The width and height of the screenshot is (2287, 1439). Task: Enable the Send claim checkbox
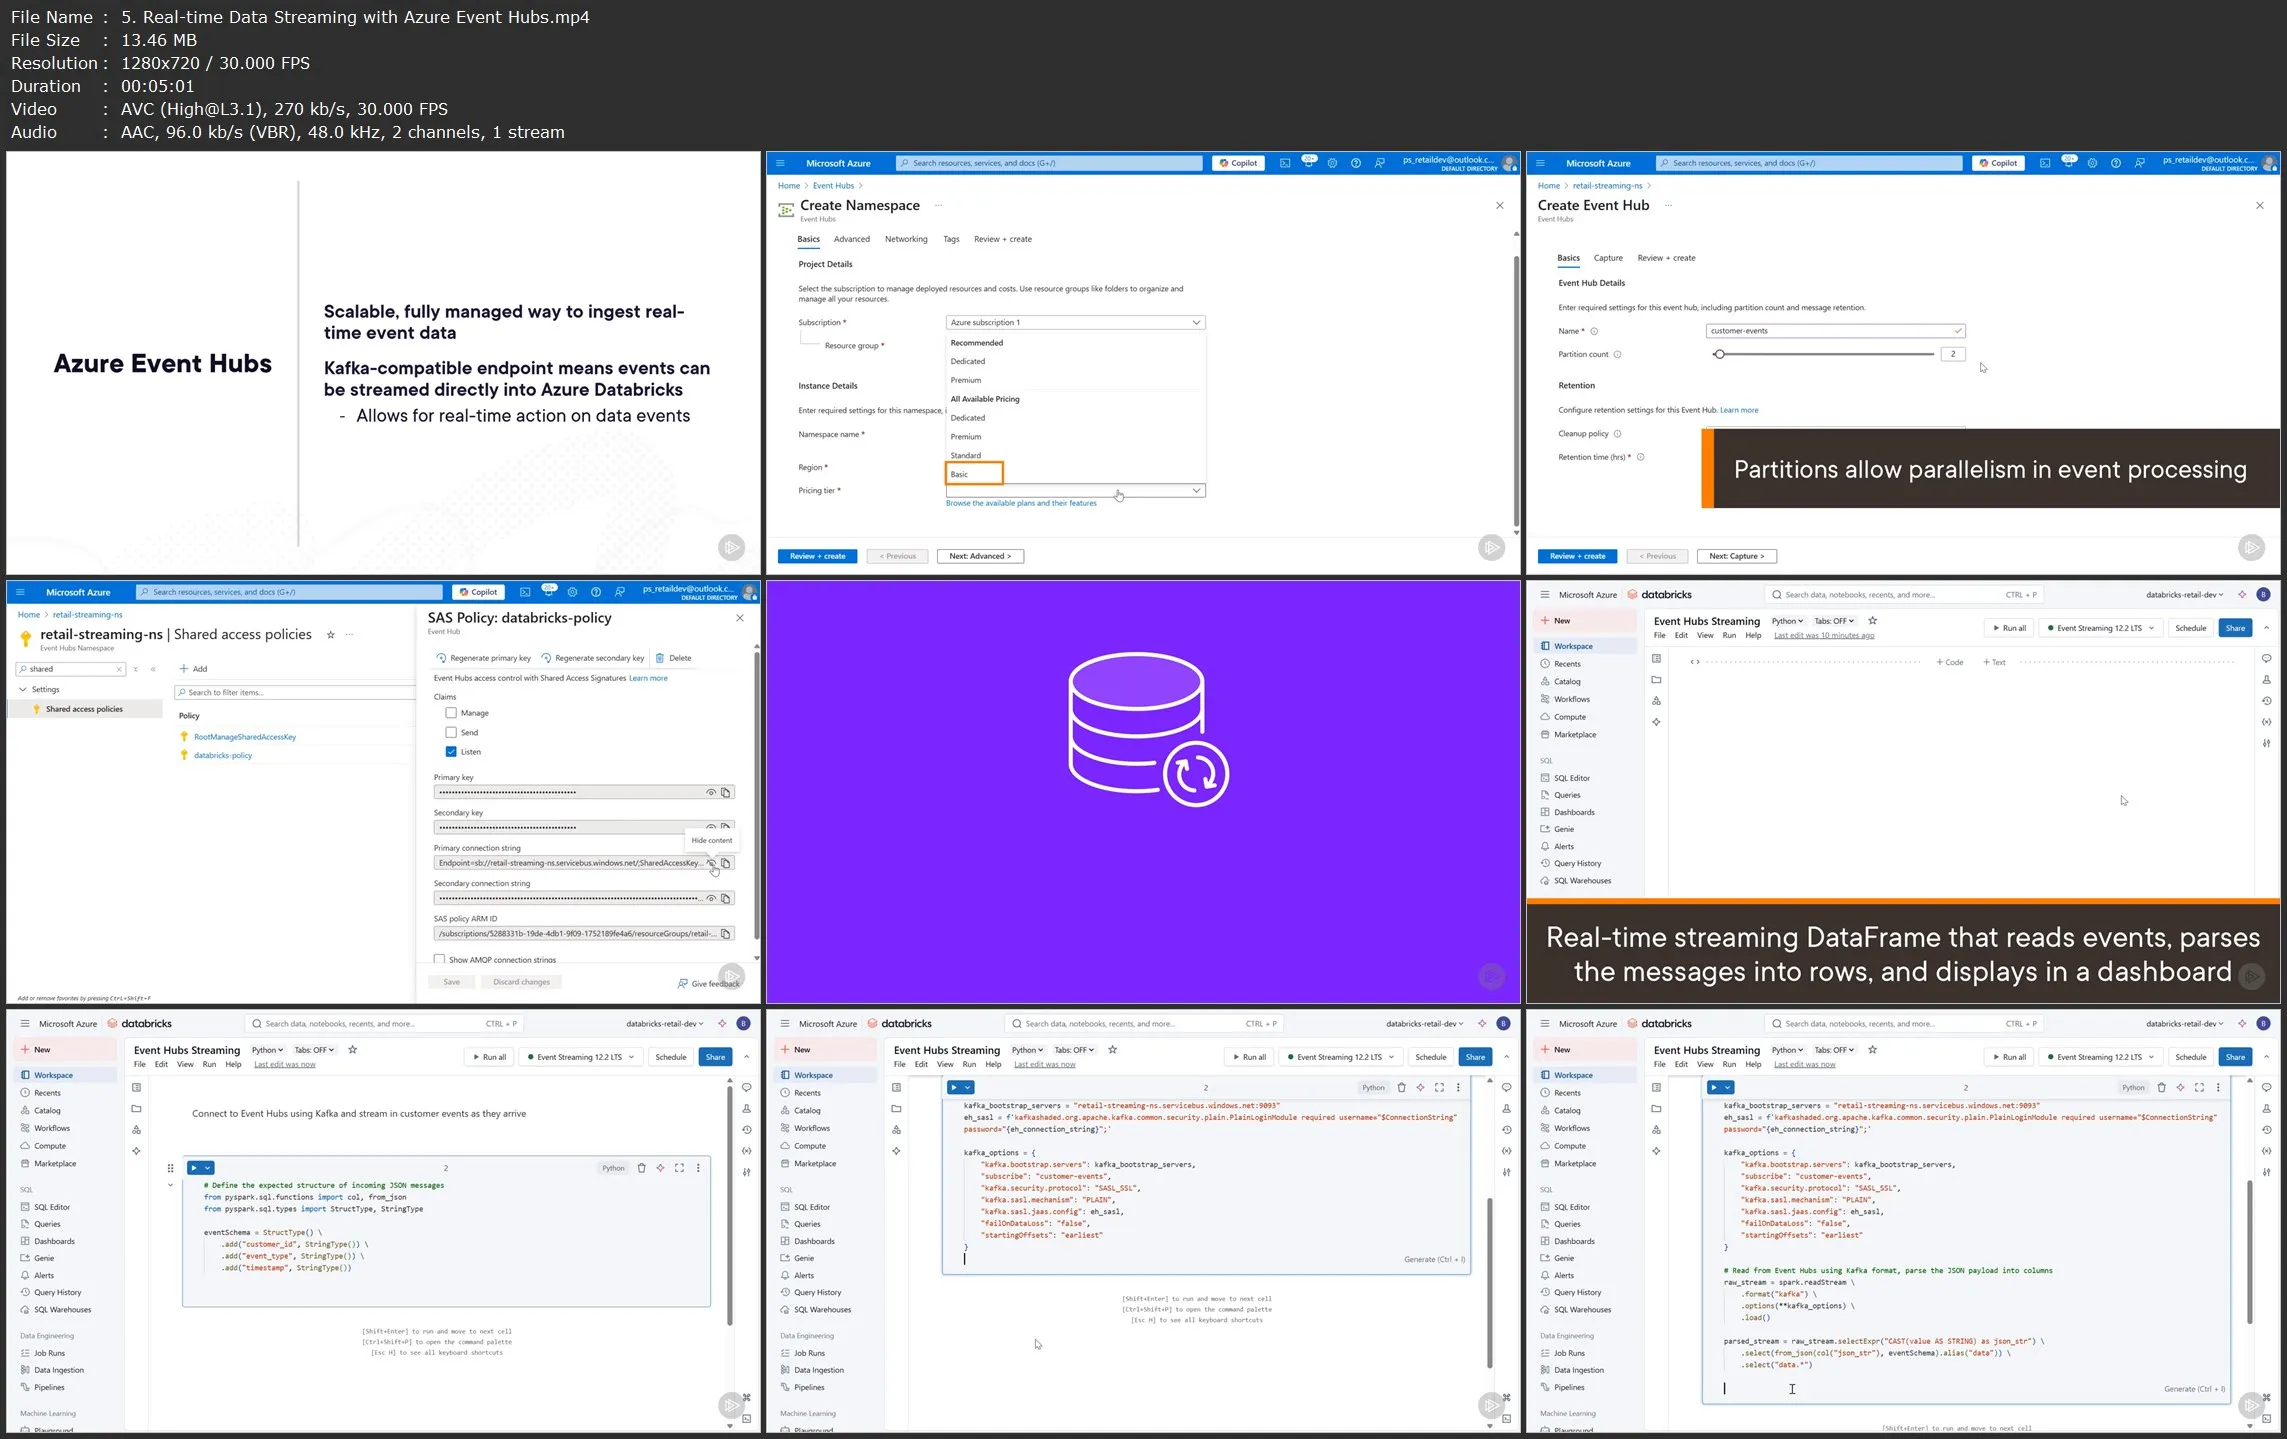tap(451, 733)
